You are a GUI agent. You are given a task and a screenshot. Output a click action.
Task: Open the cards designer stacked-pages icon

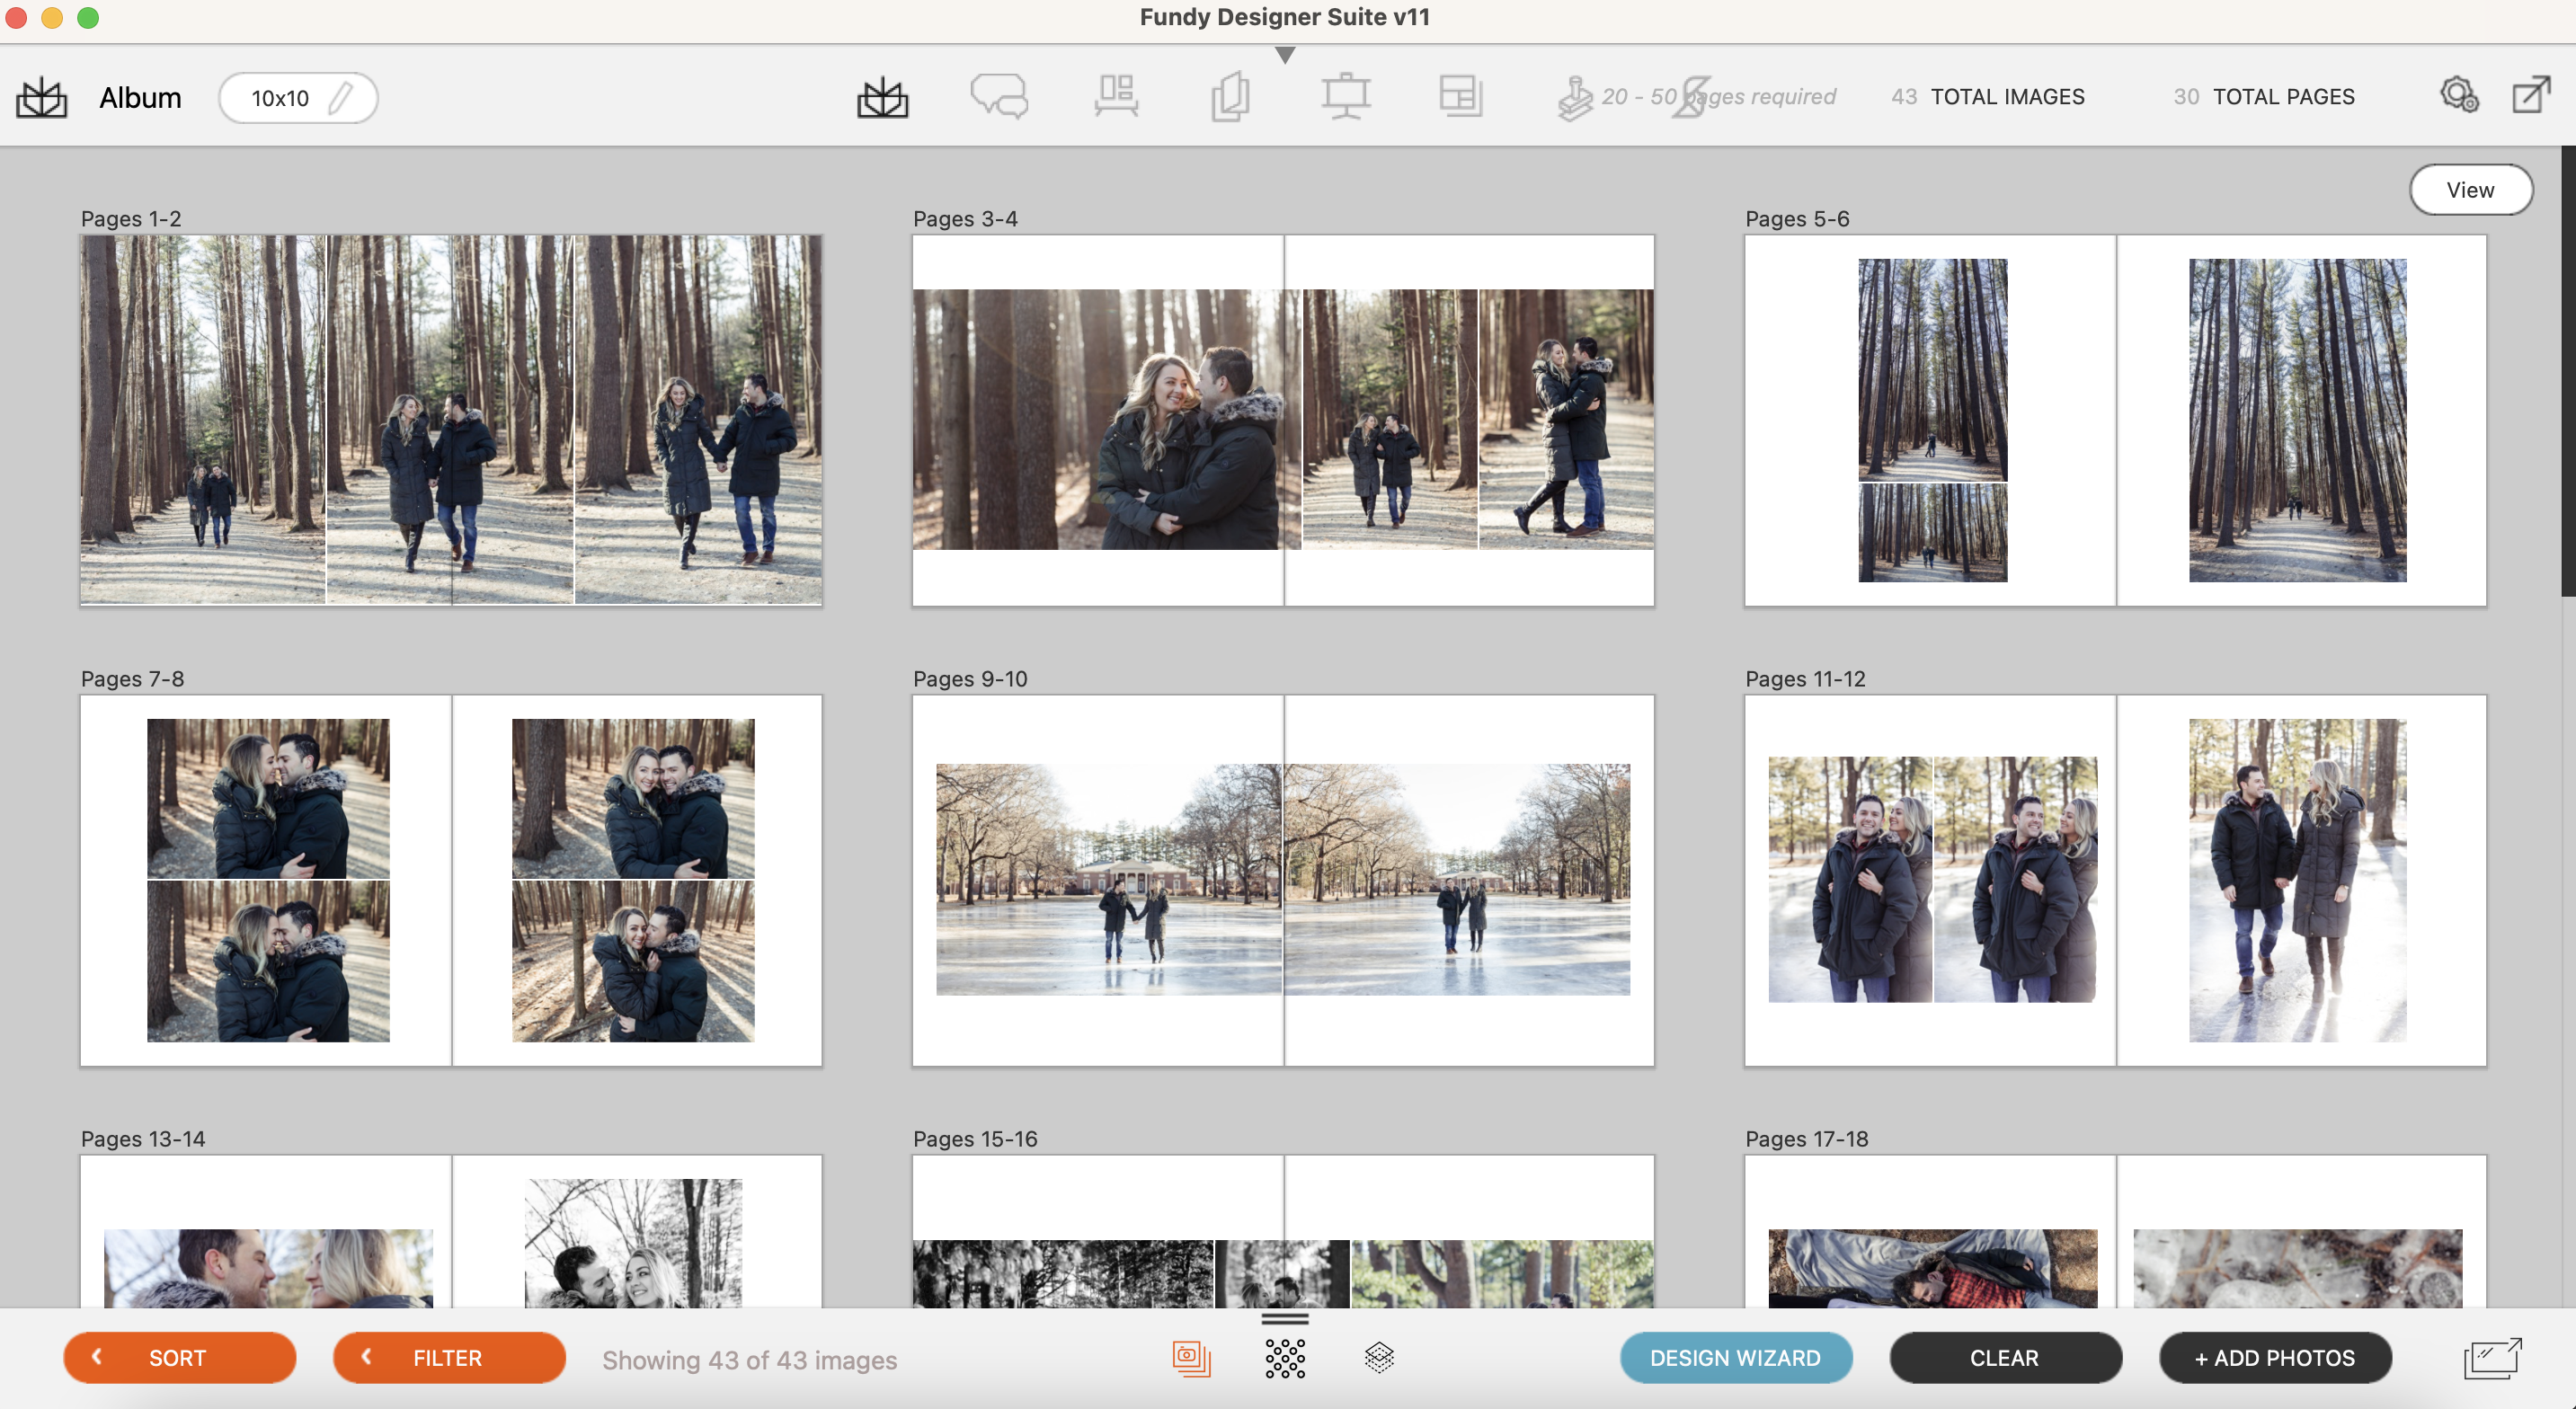1230,97
